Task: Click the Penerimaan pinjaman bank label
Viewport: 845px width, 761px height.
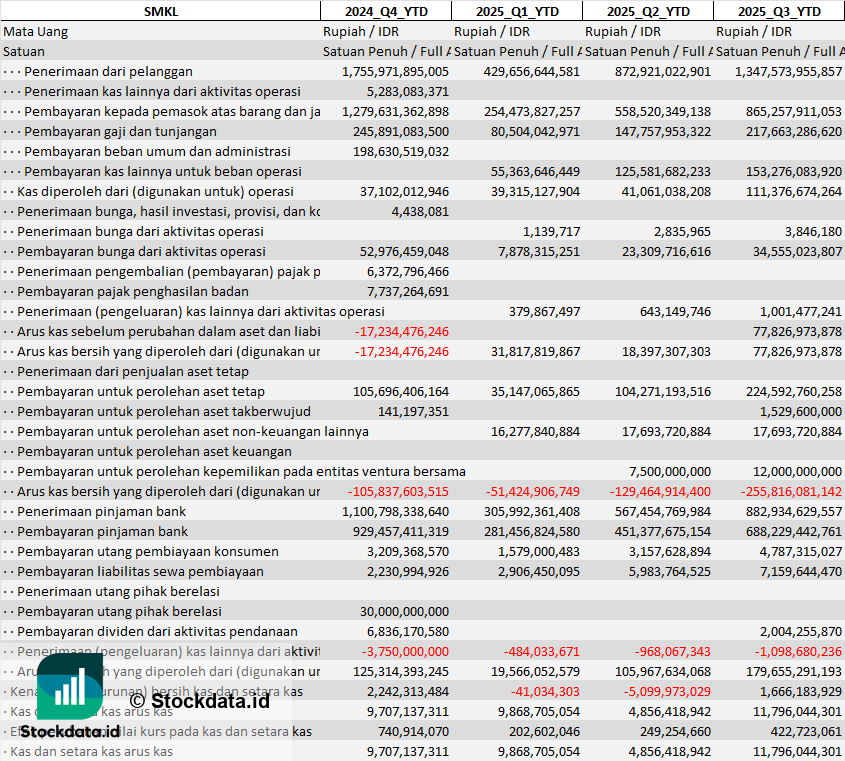Action: 101,511
